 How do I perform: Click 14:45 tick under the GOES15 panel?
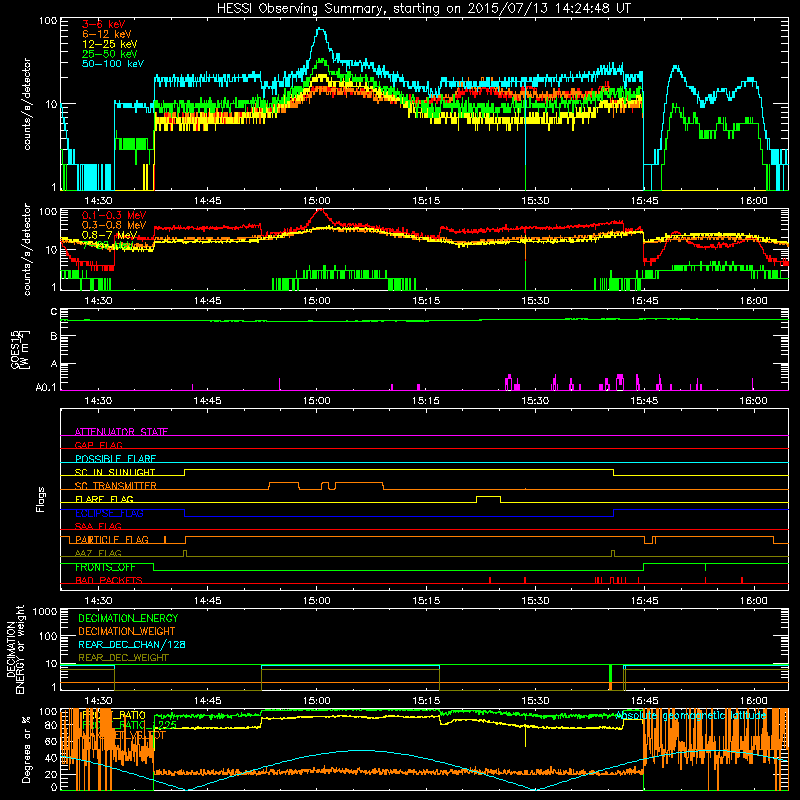tap(207, 401)
